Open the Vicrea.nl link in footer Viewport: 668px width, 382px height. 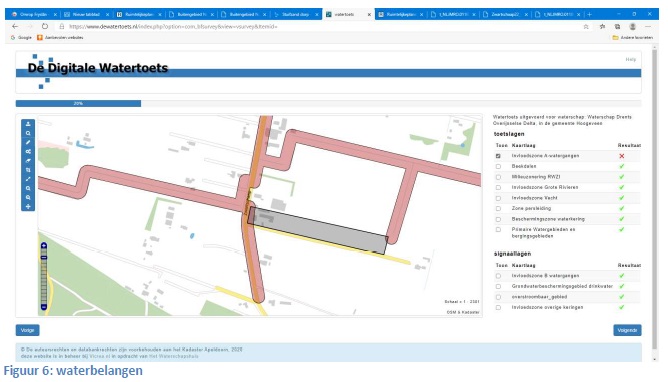pos(100,356)
